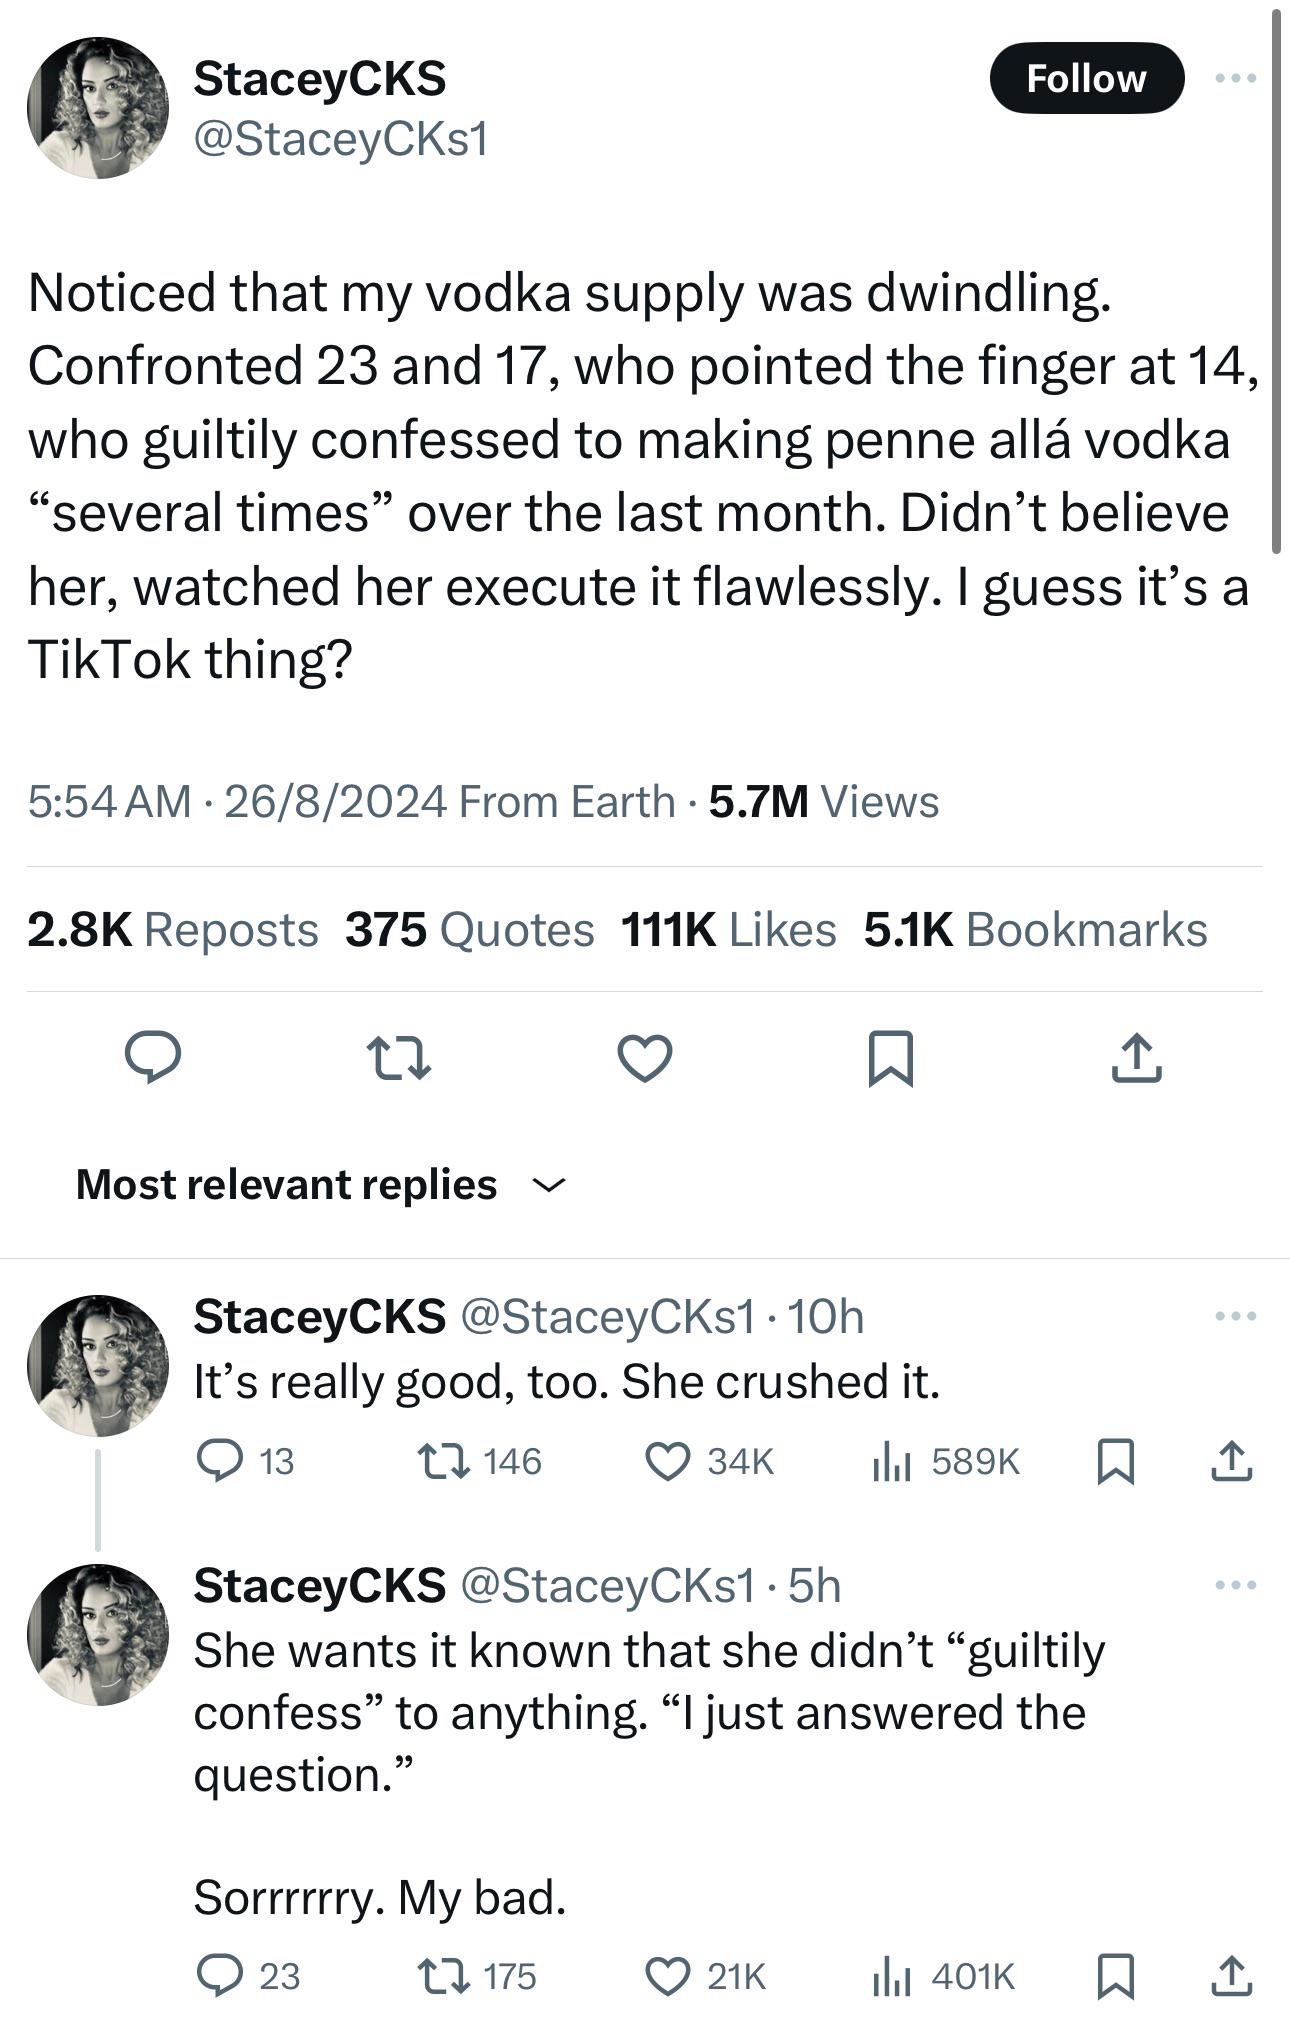
Task: Share the "Sorrrrrry. My bad." reply
Action: [x=1231, y=1977]
